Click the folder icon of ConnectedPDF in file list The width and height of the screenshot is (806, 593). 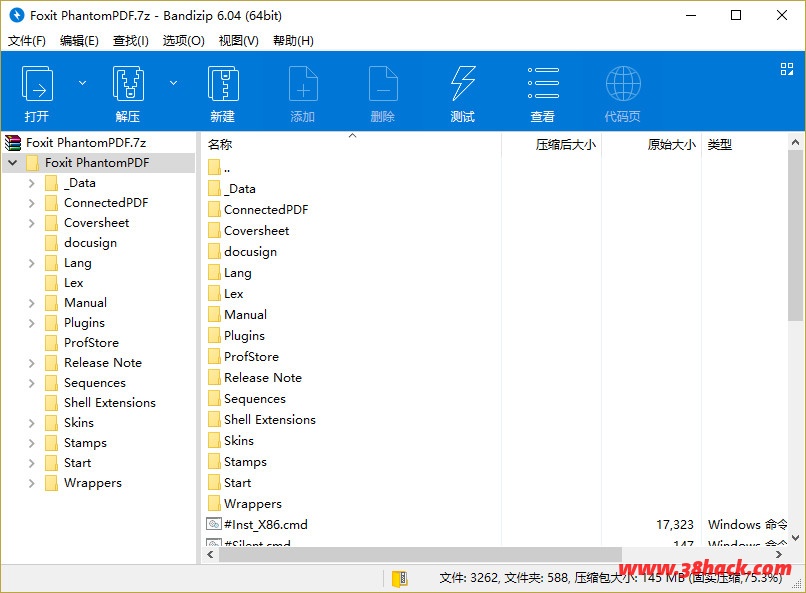coord(214,210)
